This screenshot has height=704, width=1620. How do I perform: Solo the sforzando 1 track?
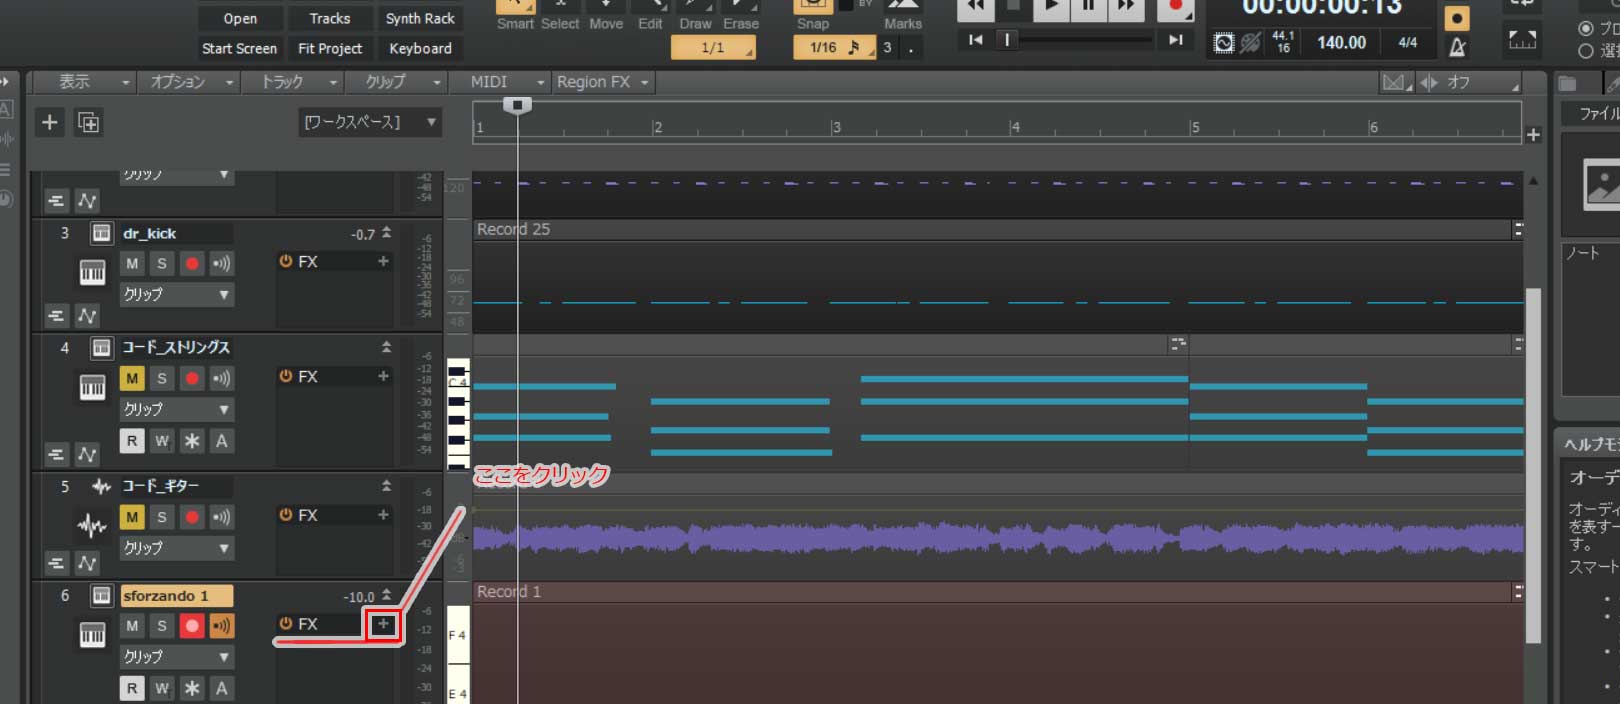[161, 626]
